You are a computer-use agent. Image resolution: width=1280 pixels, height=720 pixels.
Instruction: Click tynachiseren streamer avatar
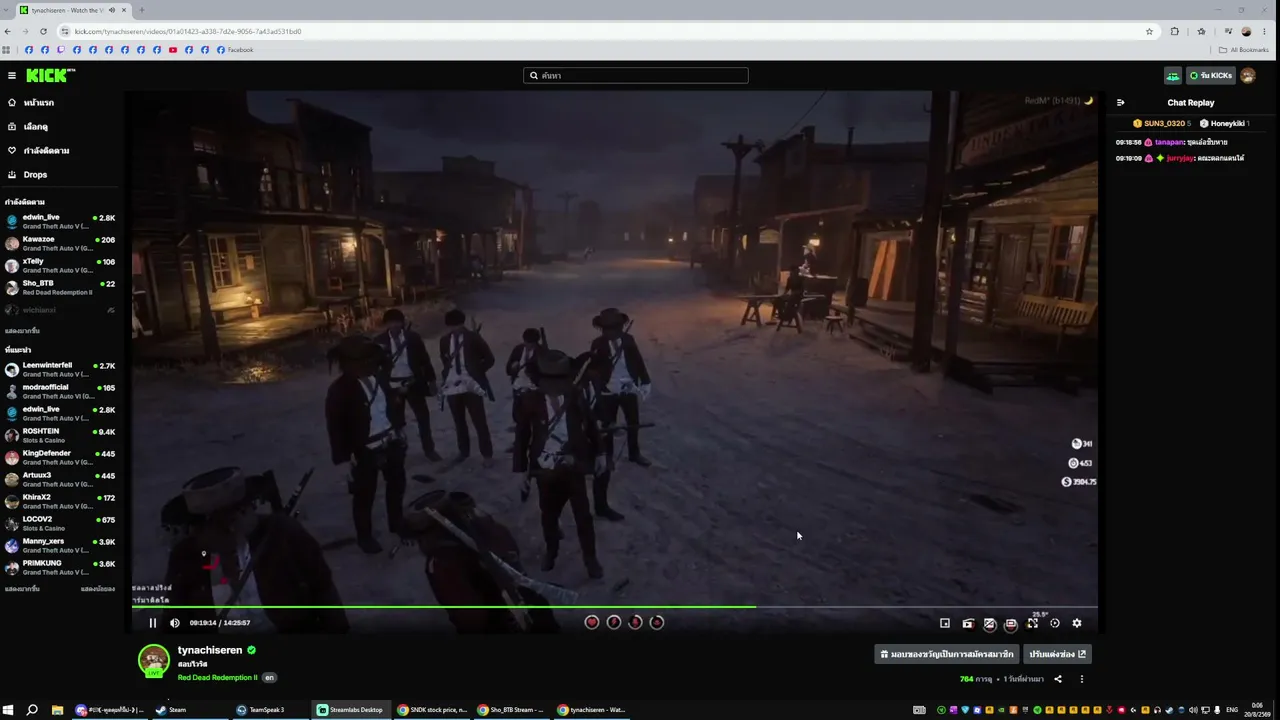153,661
